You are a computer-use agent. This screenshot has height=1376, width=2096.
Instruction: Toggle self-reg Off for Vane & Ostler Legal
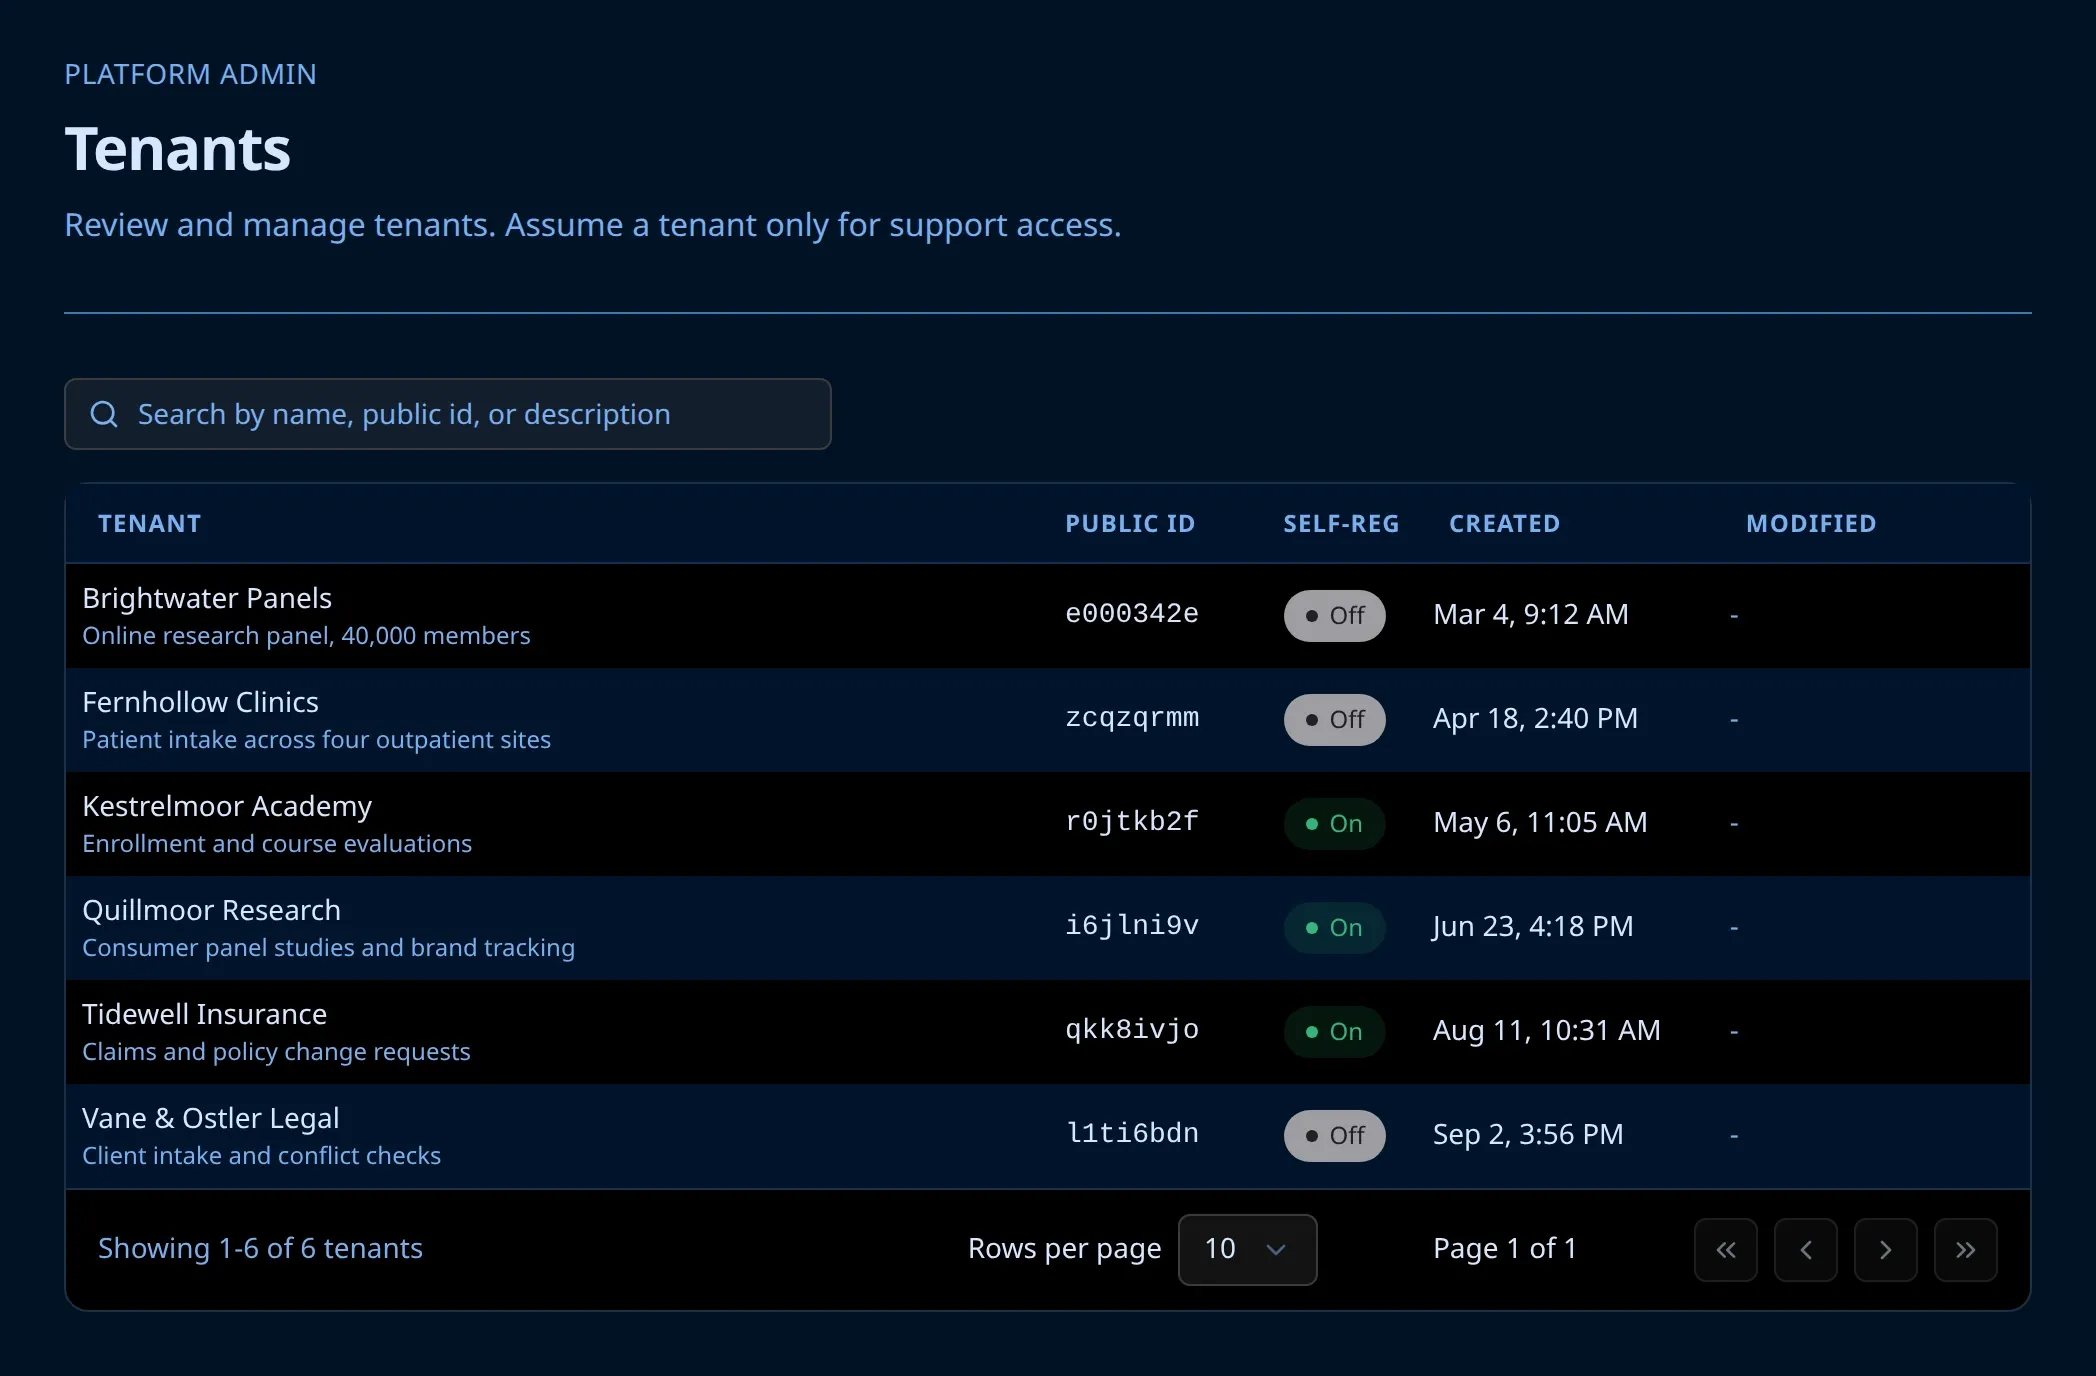tap(1334, 1135)
